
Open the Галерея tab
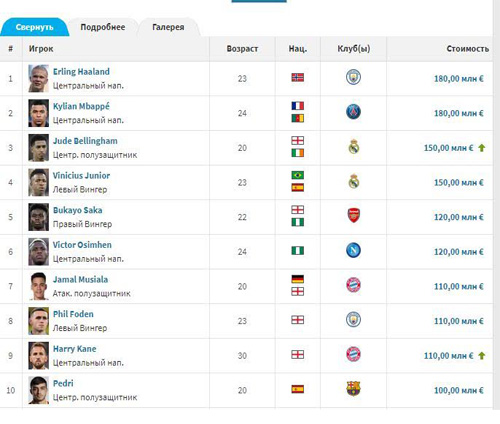168,27
